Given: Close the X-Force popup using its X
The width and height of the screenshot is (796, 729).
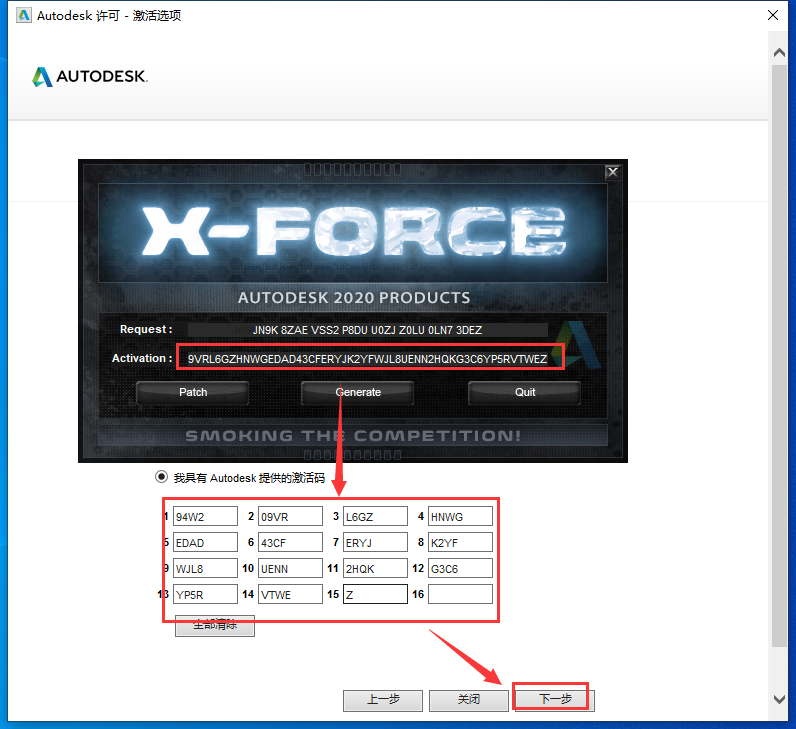Looking at the screenshot, I should tap(612, 172).
